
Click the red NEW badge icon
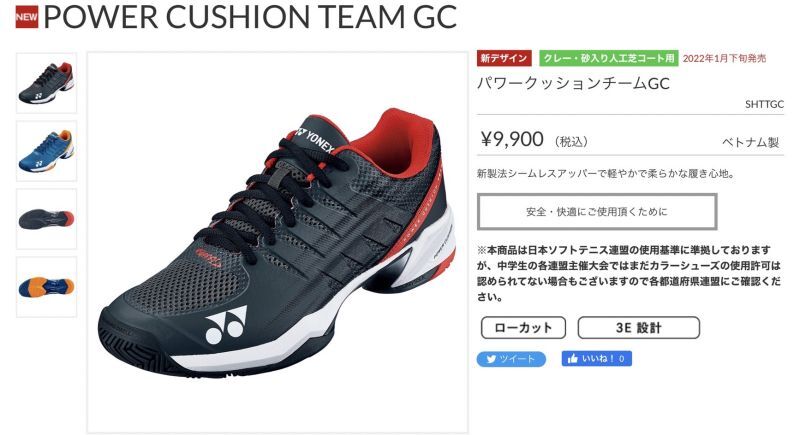(x=27, y=17)
